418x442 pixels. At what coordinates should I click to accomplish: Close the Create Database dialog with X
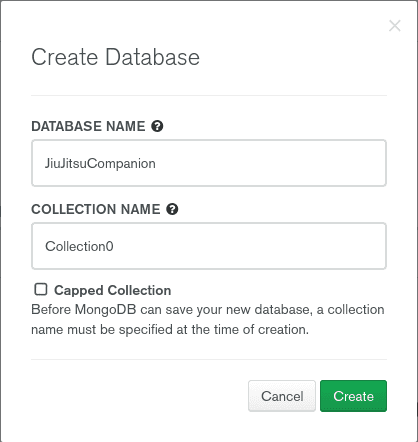click(x=395, y=26)
